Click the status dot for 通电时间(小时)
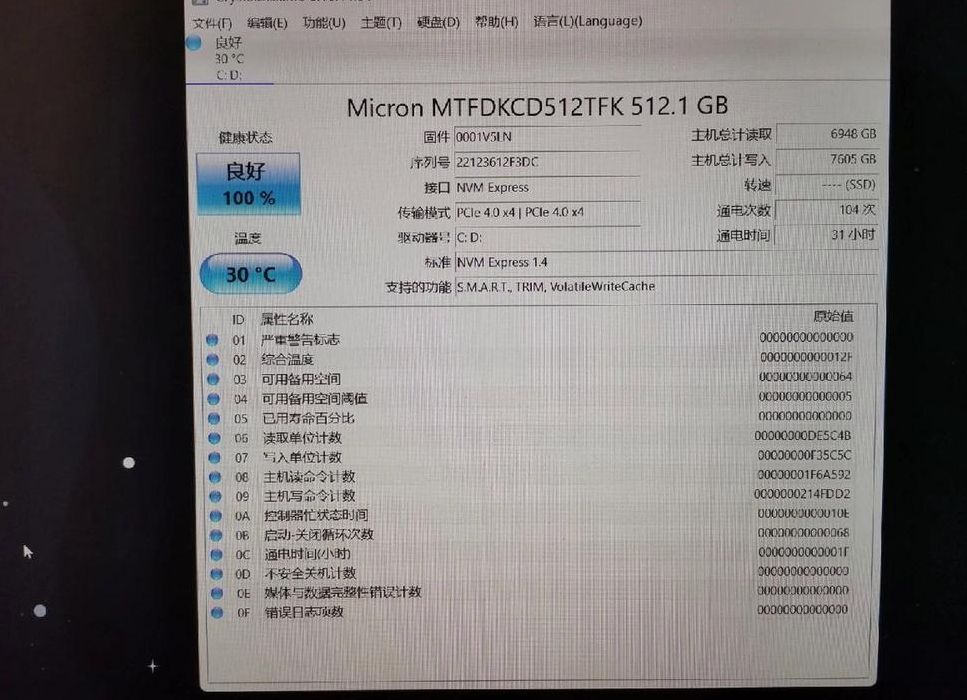 [216, 554]
